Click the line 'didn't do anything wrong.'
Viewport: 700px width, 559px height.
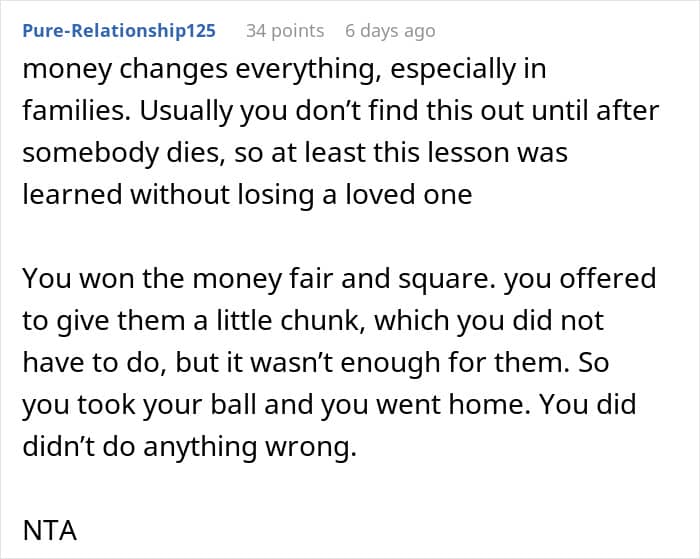click(x=189, y=447)
